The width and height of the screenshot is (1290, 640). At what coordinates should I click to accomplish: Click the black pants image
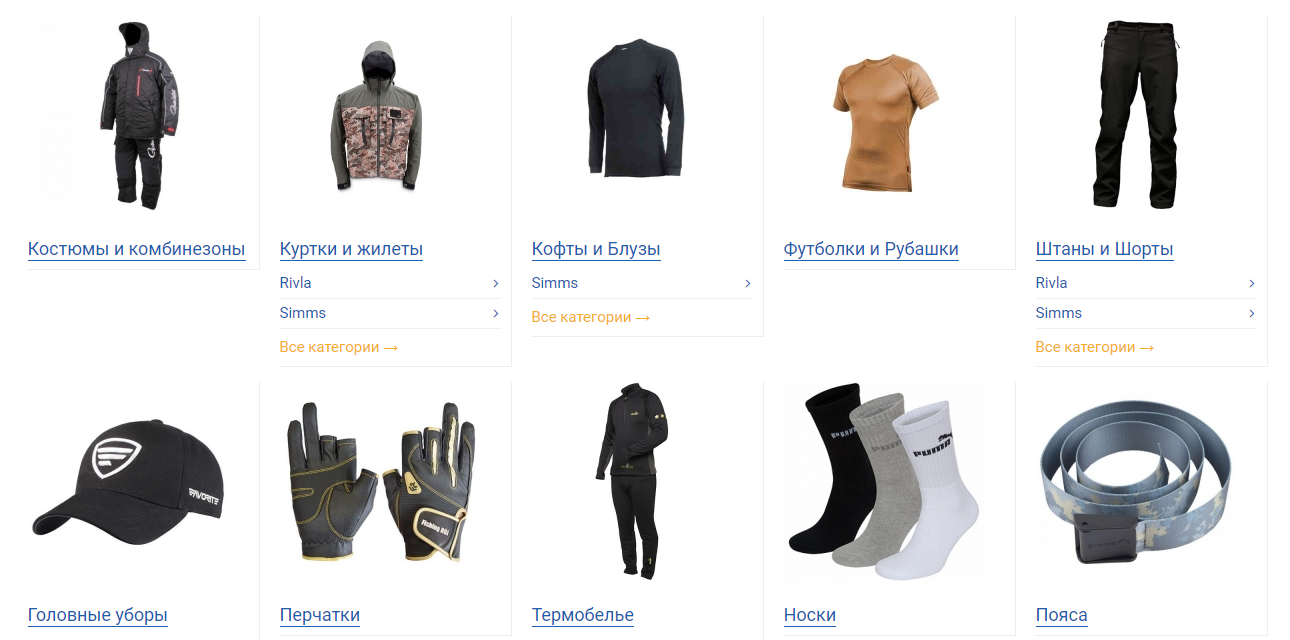pos(1136,113)
